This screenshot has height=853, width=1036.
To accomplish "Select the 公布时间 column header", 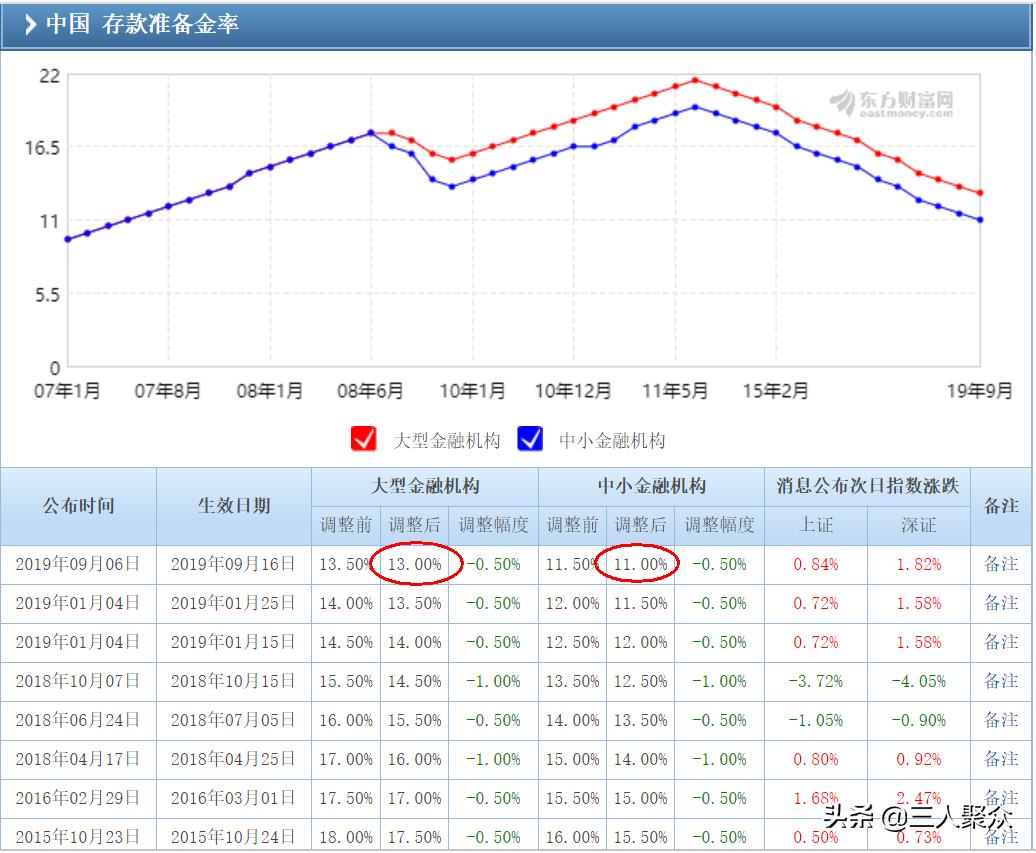I will coord(79,506).
